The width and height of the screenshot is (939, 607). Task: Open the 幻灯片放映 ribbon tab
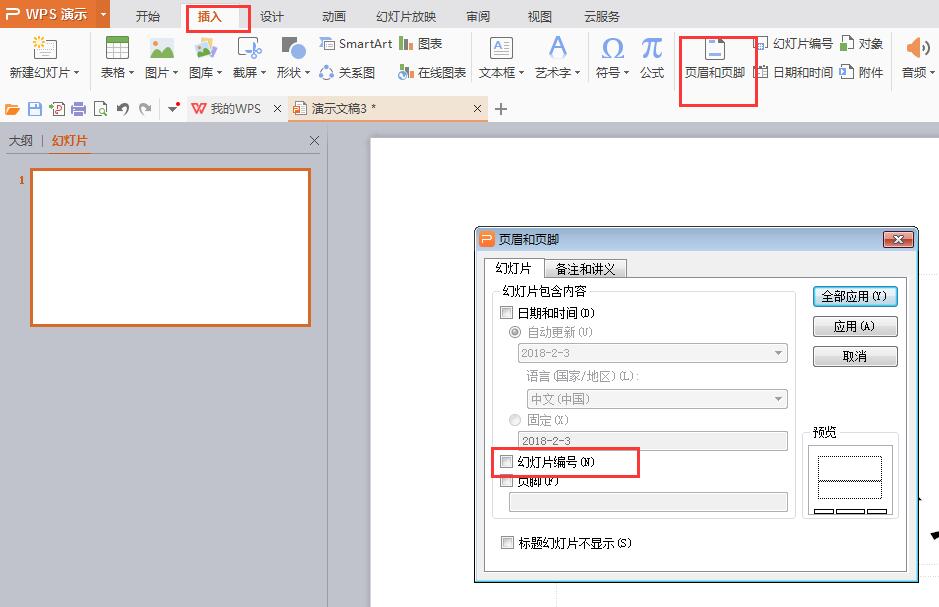pyautogui.click(x=405, y=16)
